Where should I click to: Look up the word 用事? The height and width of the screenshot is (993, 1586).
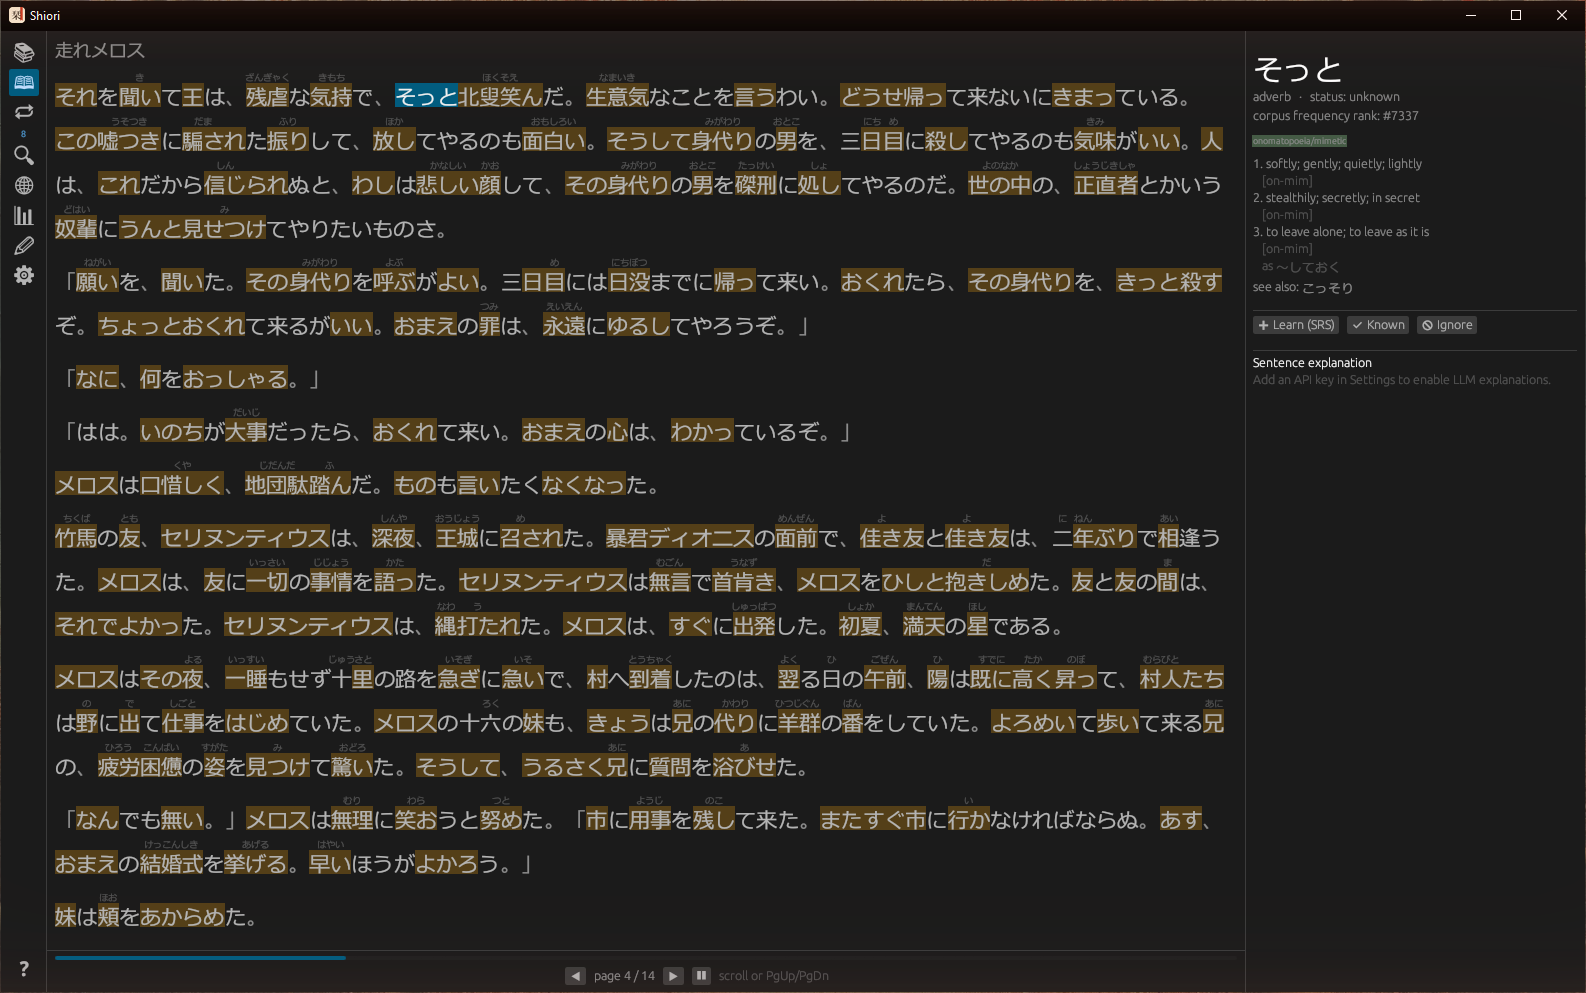650,820
